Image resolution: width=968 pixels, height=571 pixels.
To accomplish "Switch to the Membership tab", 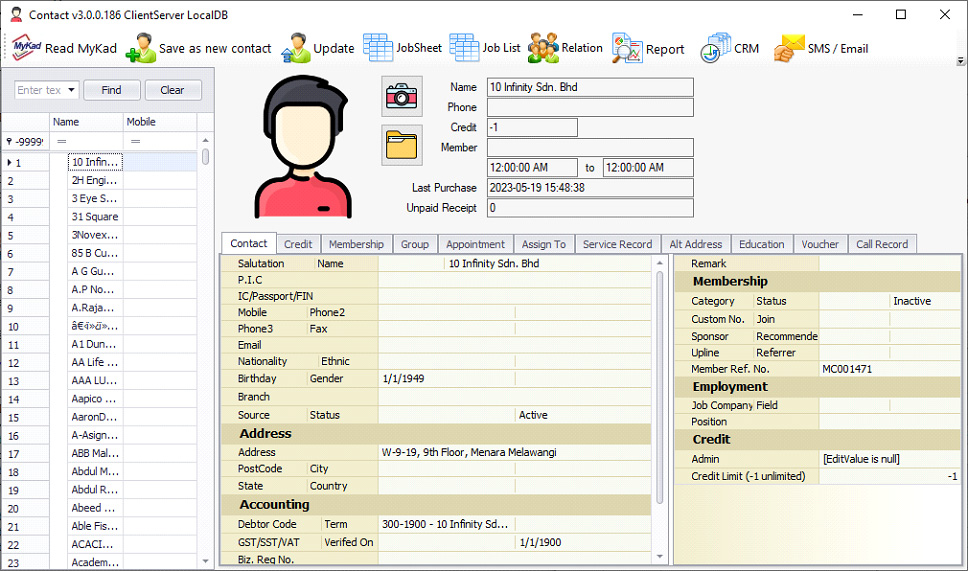I will tap(356, 244).
